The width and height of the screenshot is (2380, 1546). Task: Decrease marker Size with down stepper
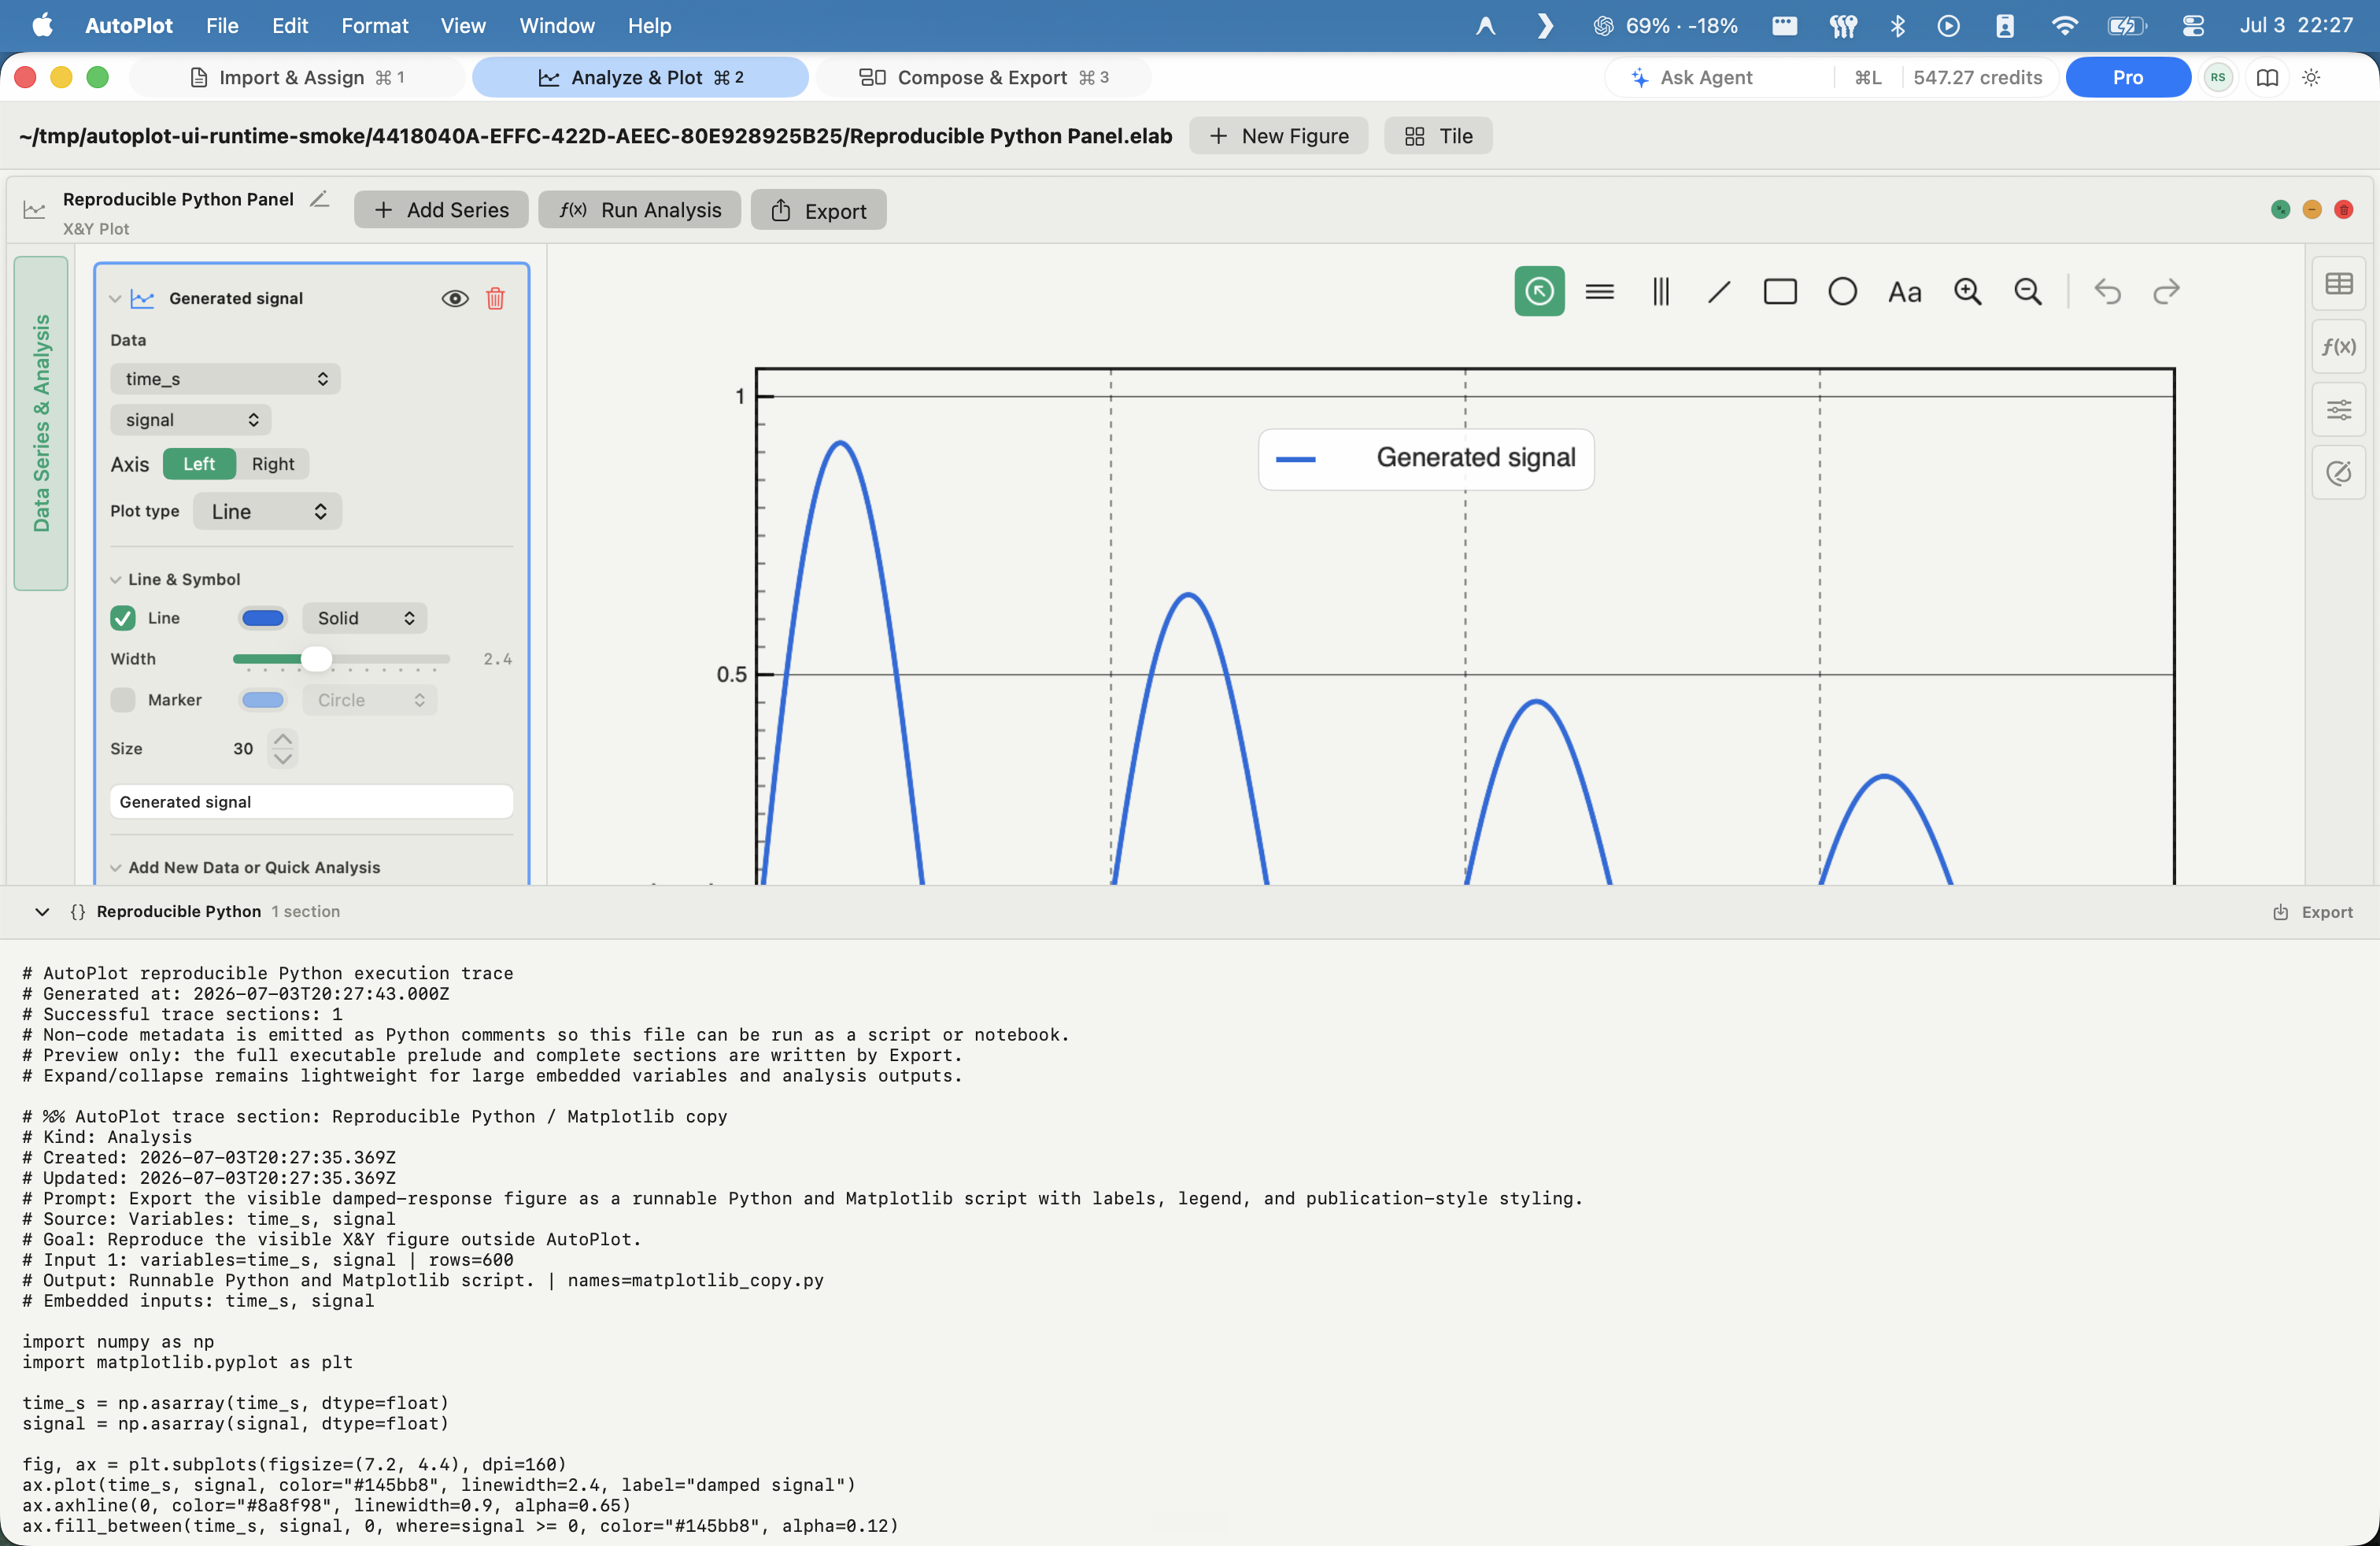283,759
